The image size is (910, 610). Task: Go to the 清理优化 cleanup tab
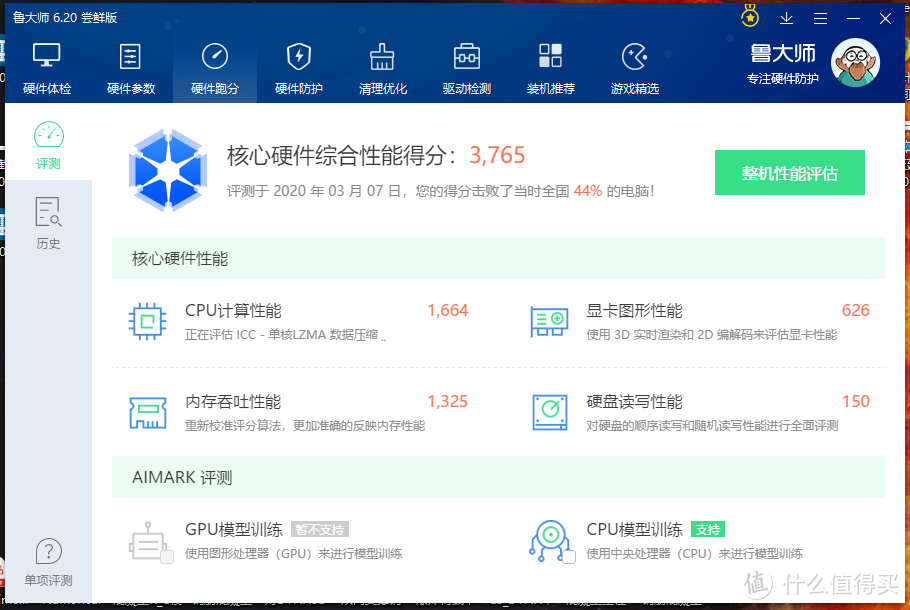[x=382, y=68]
